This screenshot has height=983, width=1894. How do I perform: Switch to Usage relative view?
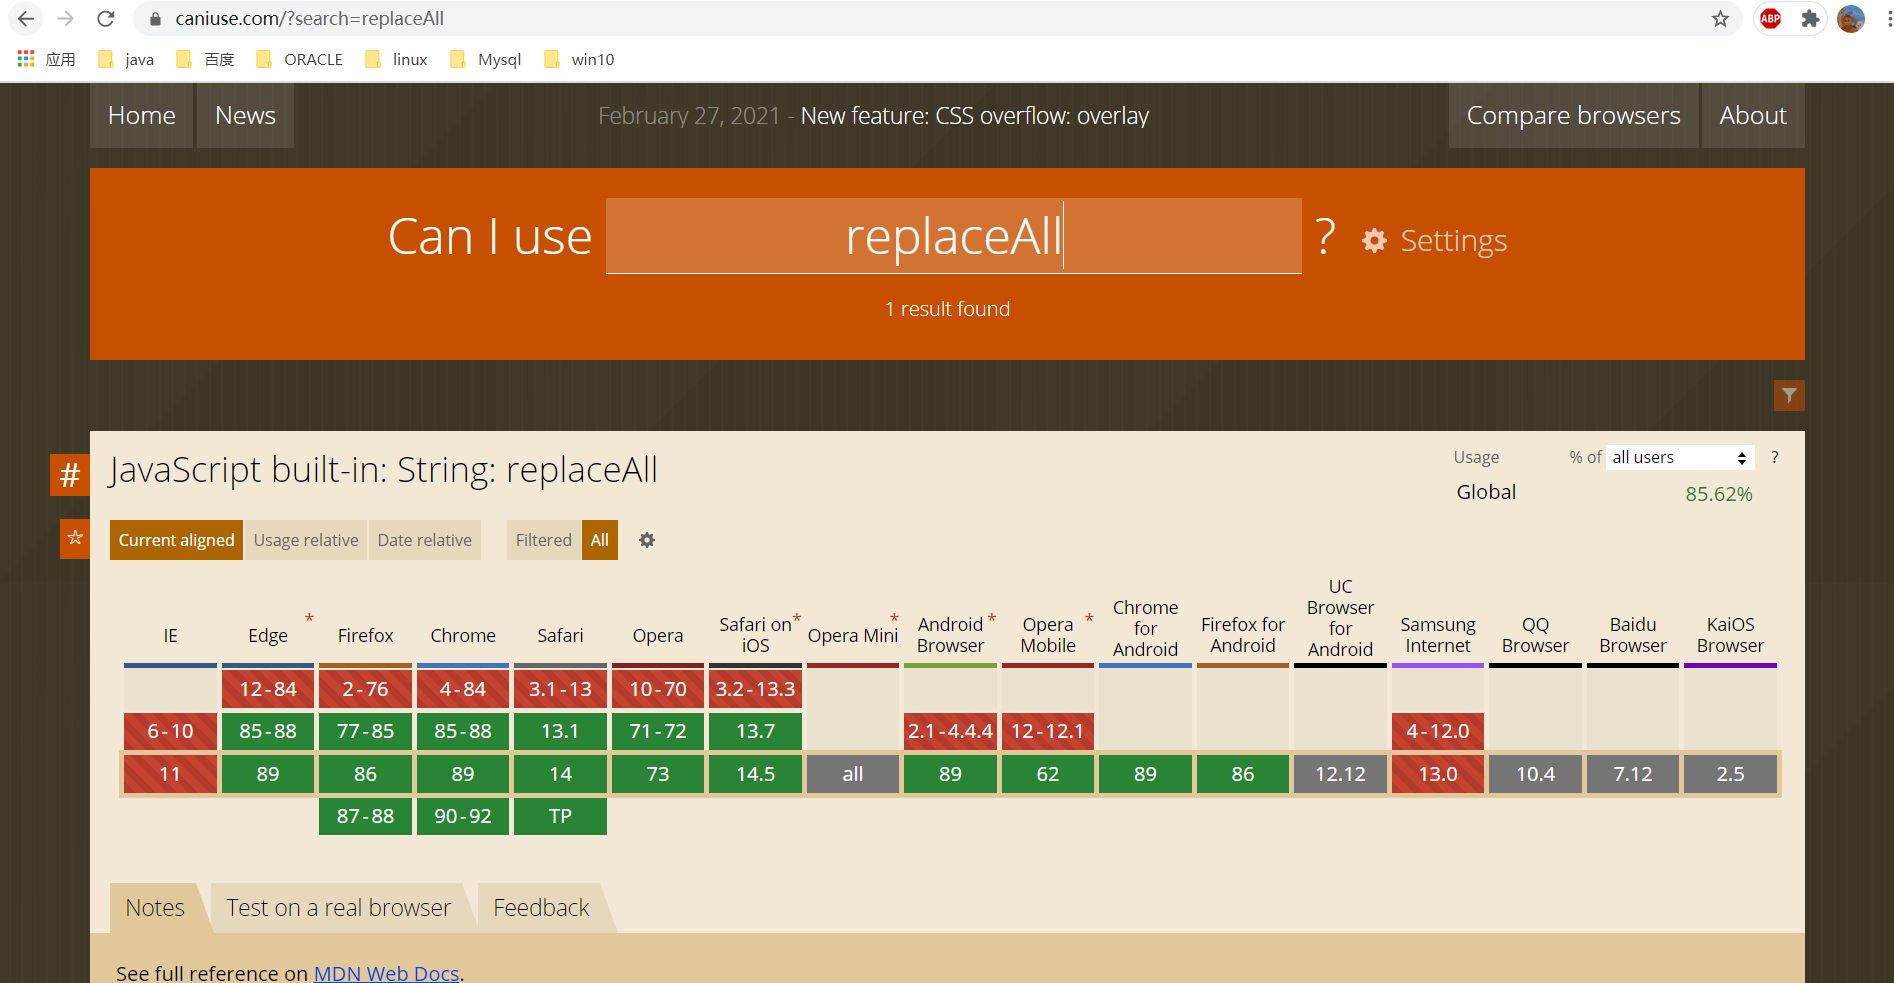306,540
